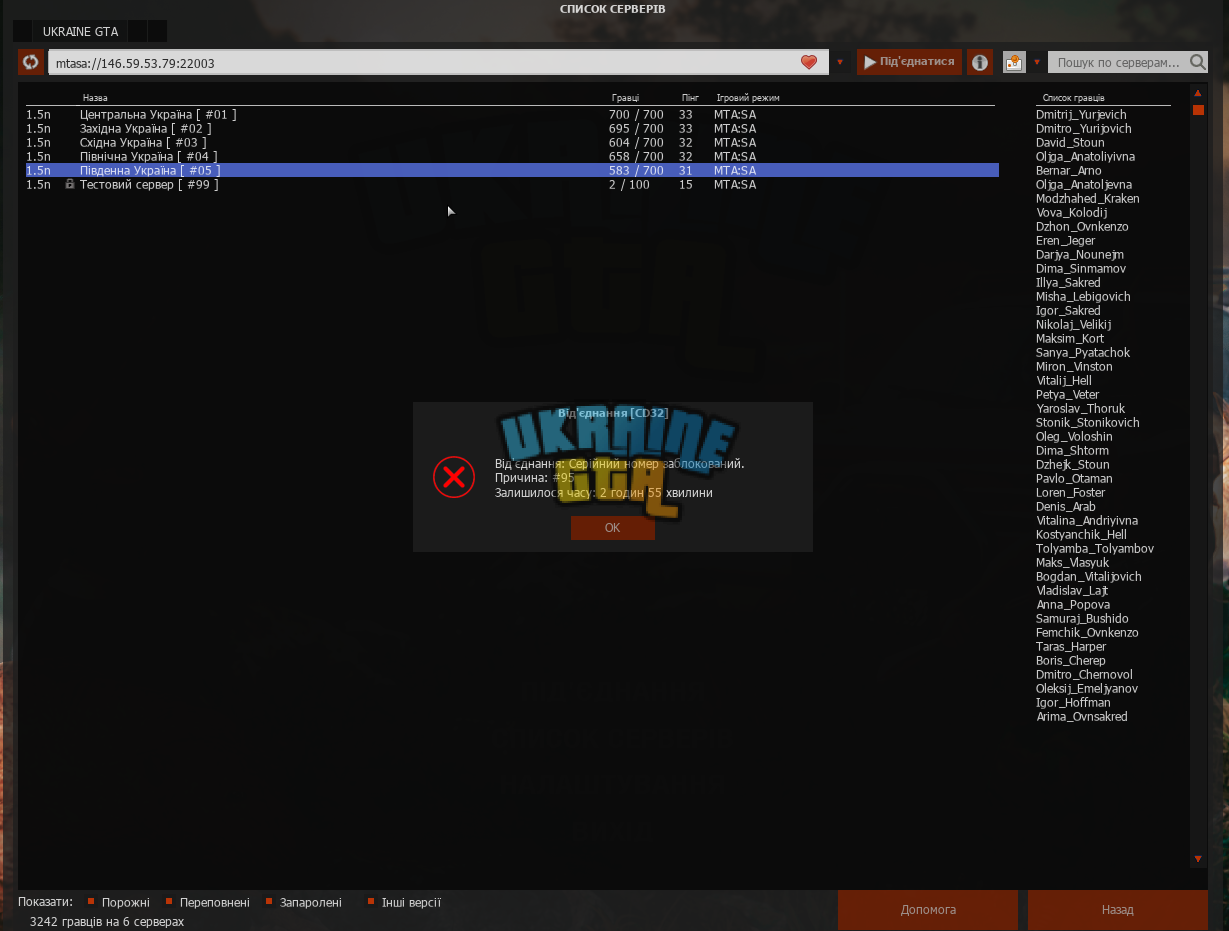
Task: Sort servers by Гравці column
Action: 625,98
